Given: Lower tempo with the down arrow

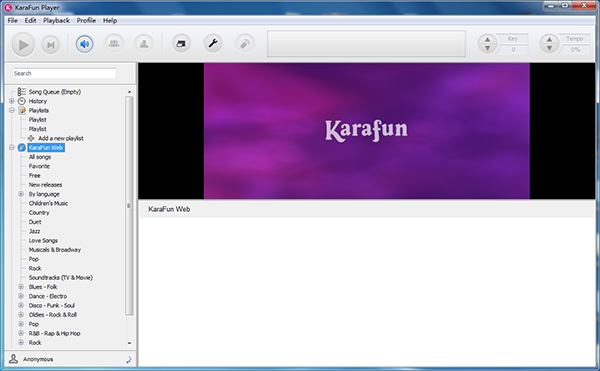Looking at the screenshot, I should 549,49.
